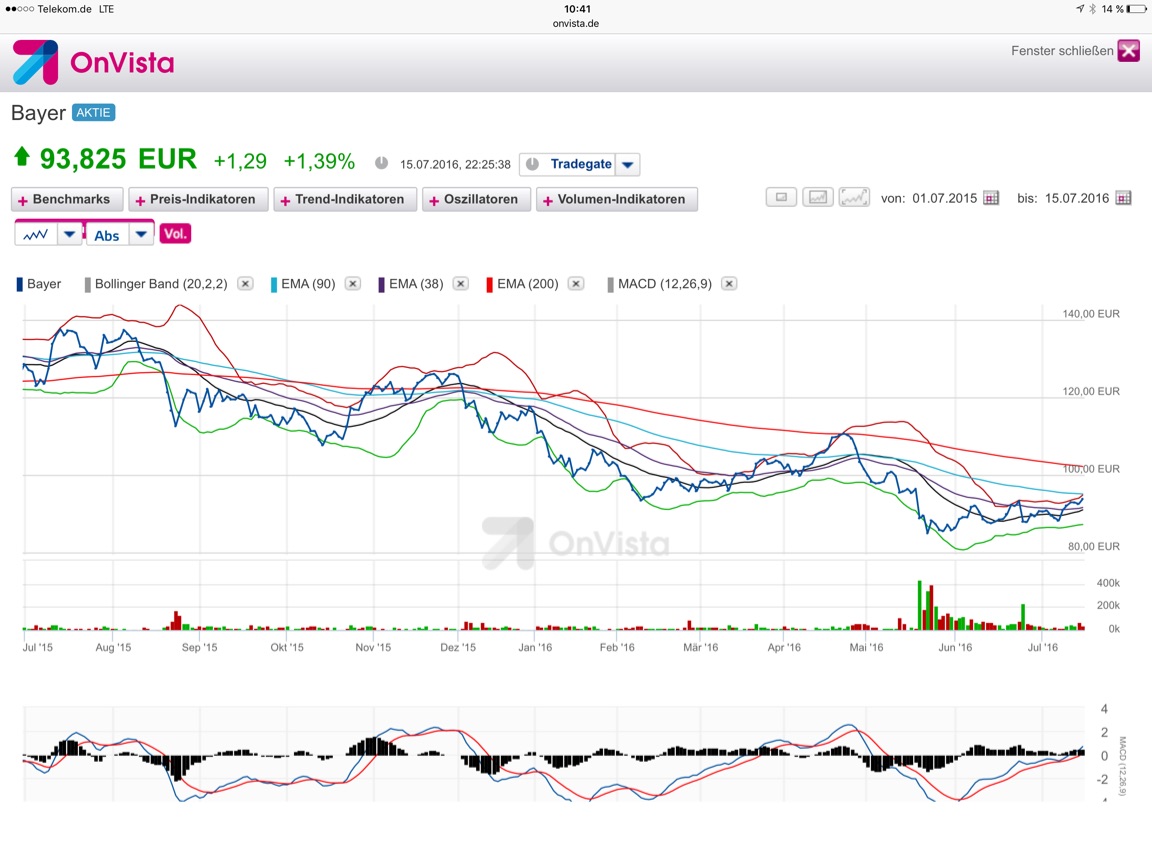Screen dimensions: 1152x864
Task: Remove the EMA (200) indicator
Action: pos(576,284)
